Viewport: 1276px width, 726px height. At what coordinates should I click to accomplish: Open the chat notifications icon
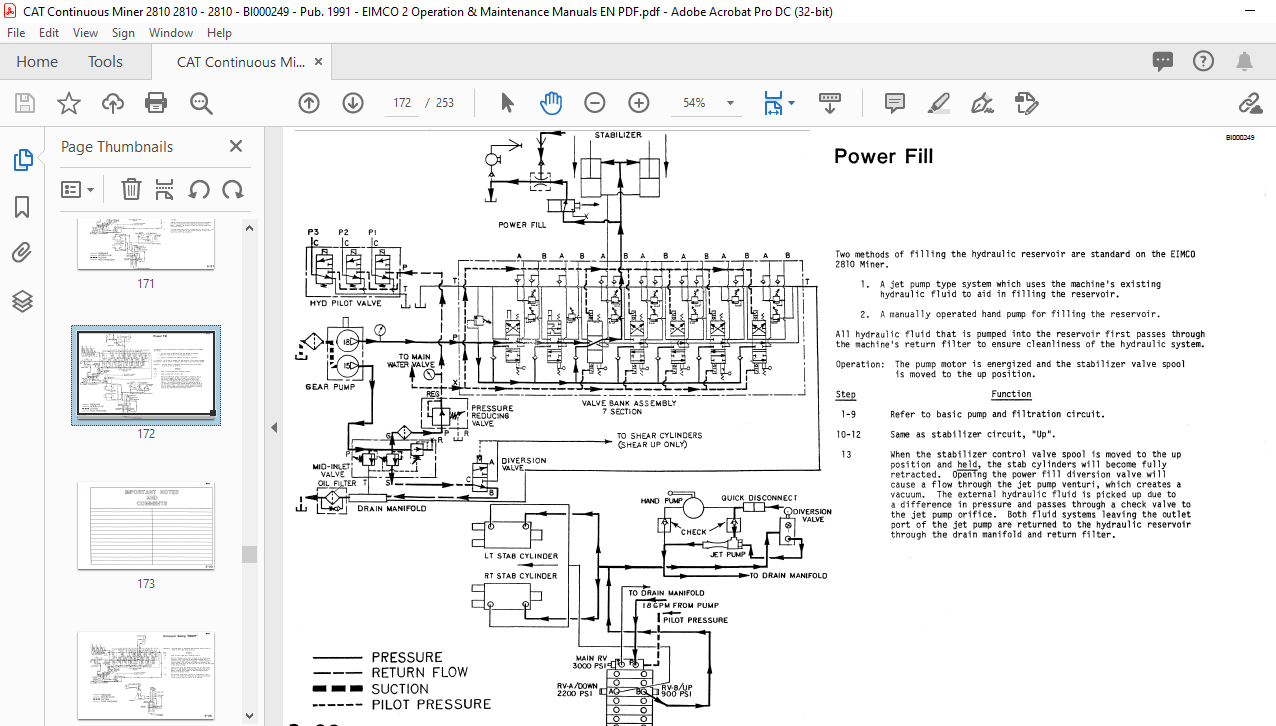1163,62
